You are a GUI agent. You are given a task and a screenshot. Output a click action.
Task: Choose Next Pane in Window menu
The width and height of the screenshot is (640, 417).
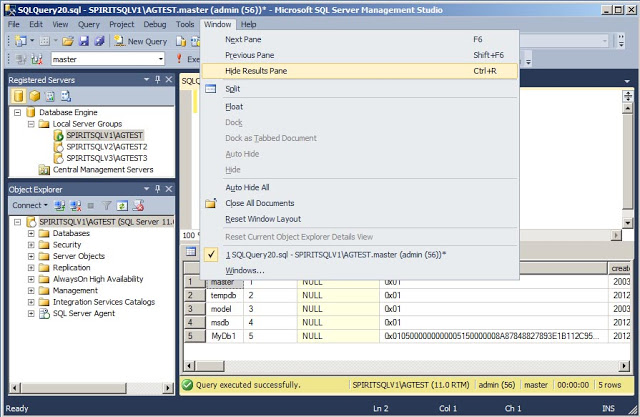360,40
